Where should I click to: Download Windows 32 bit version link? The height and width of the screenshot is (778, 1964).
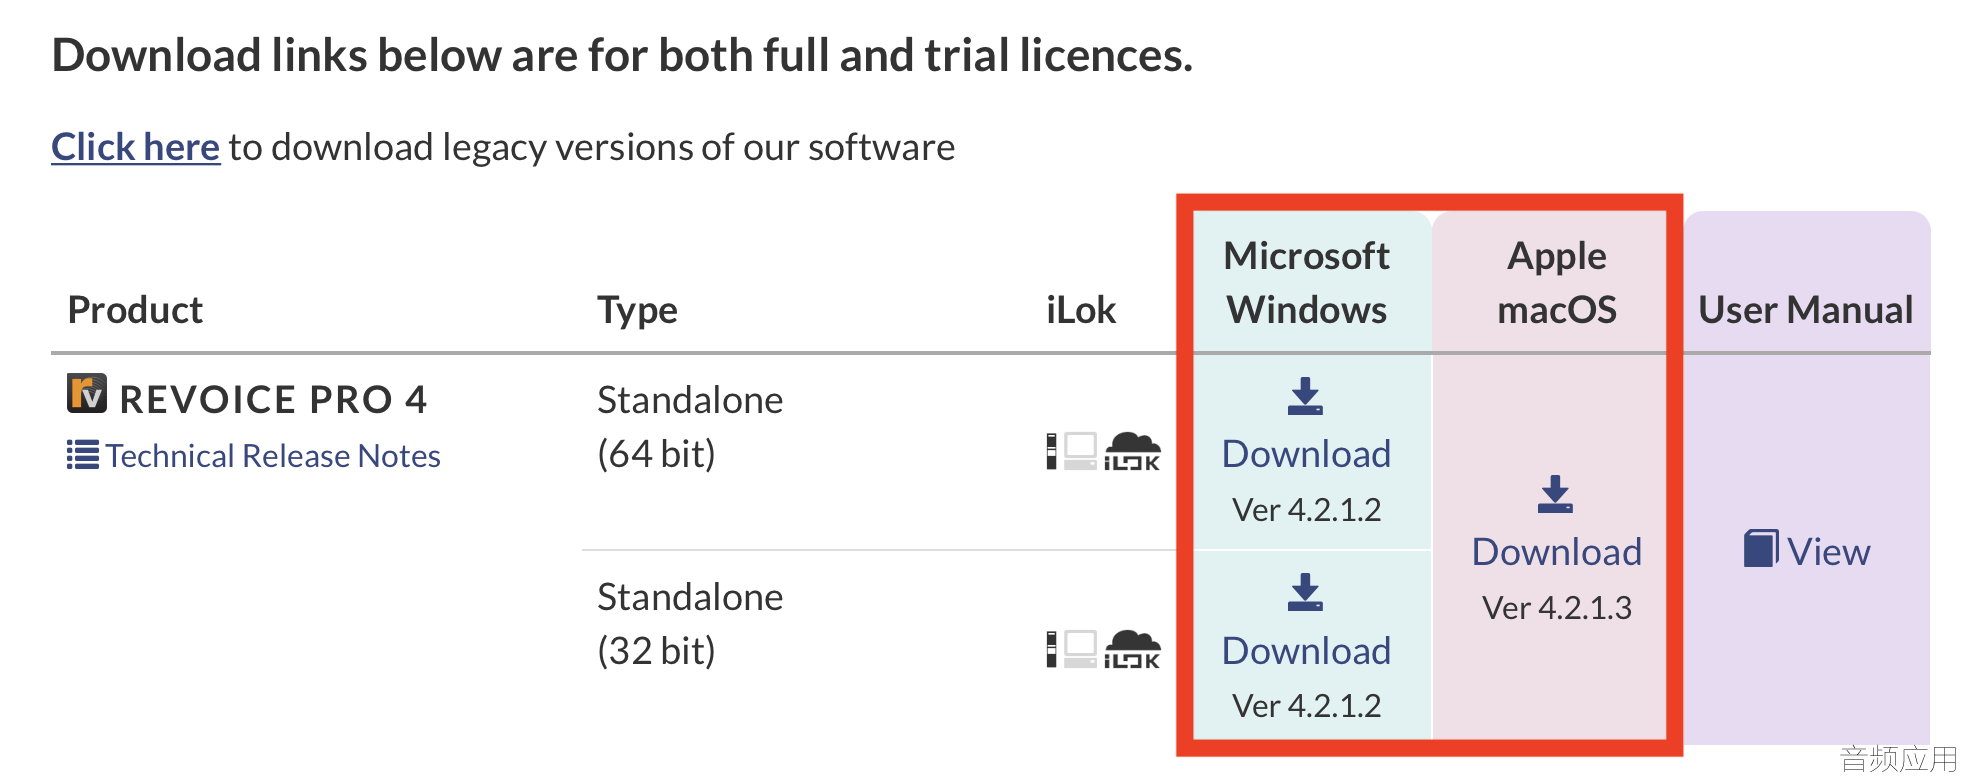coord(1306,651)
